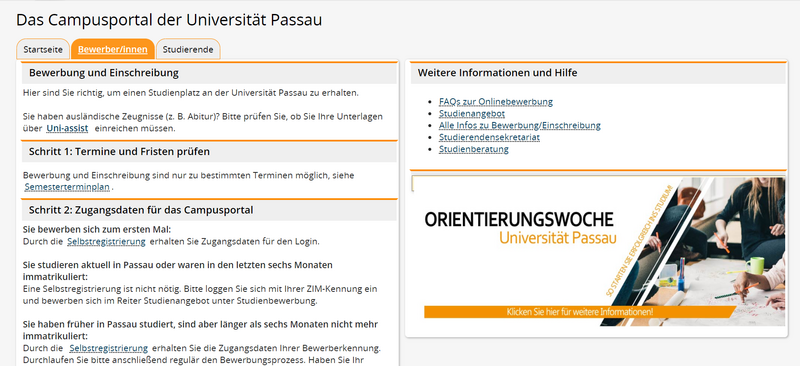Open Selbstregistrierung link for former Passau students
This screenshot has height=366, width=800.
[108, 348]
